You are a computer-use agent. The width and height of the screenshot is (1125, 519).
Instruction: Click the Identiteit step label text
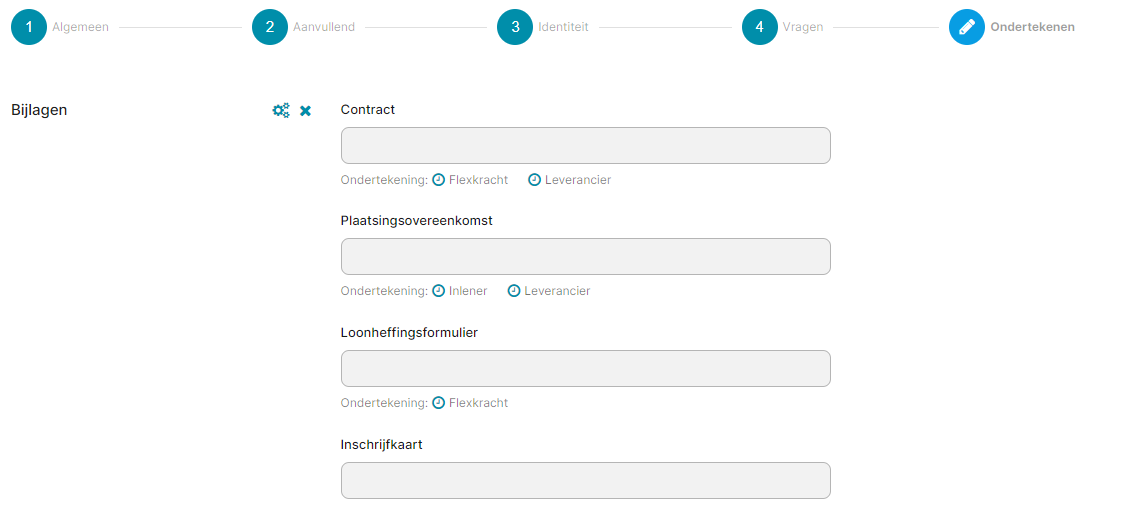[563, 27]
